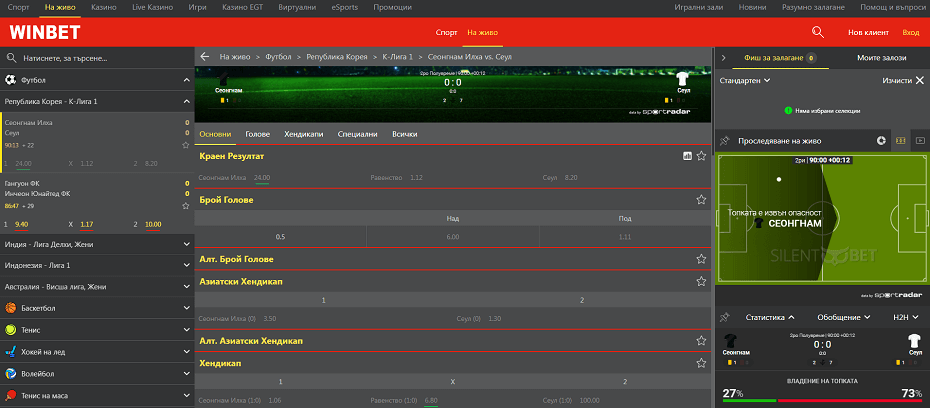Click the back arrow in the breadcrumb bar
The image size is (930, 408).
pos(205,57)
